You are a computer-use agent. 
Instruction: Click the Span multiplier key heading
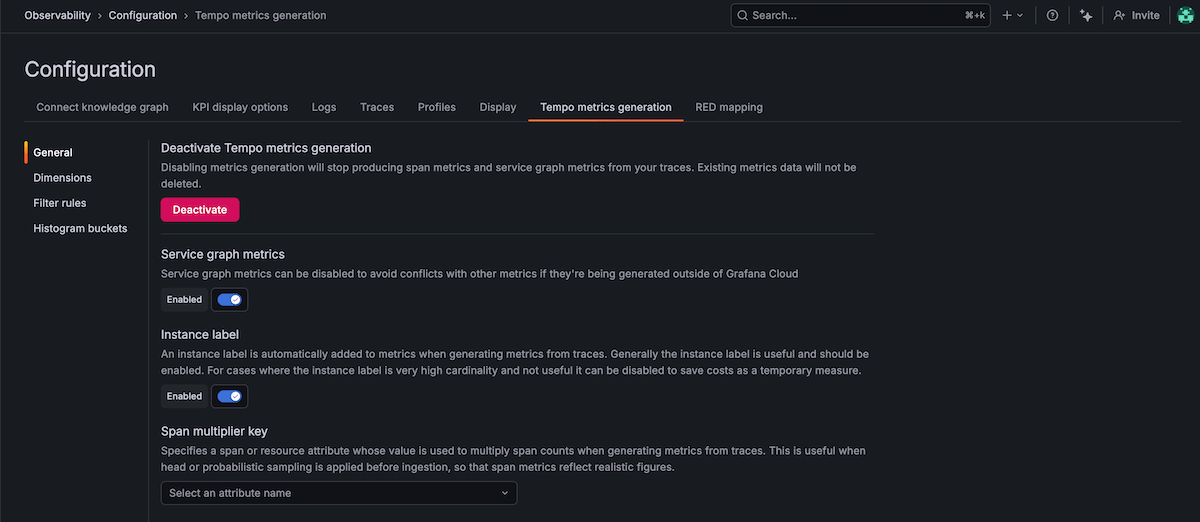pos(214,431)
